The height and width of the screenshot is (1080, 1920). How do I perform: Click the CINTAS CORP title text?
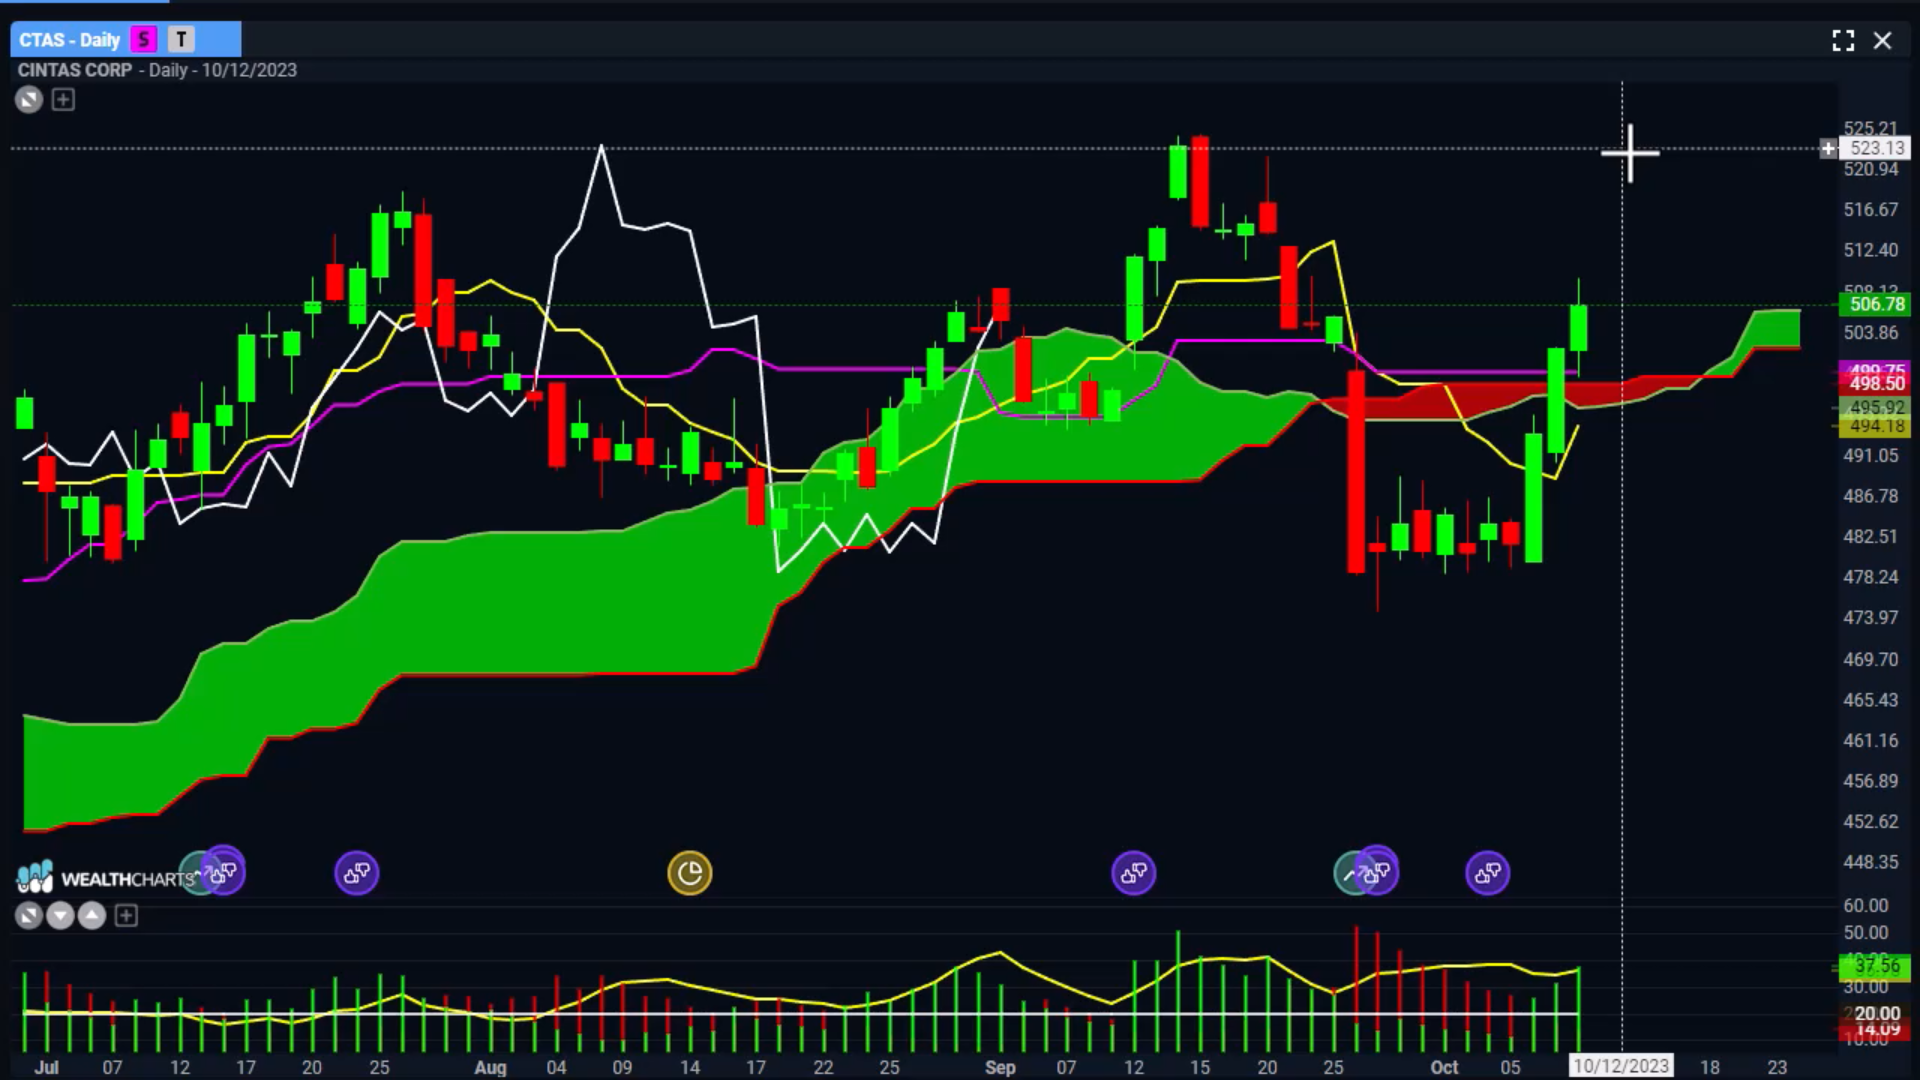pyautogui.click(x=75, y=70)
